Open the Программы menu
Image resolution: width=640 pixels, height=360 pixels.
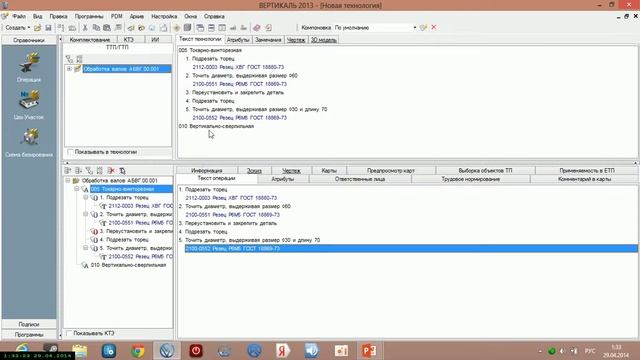(x=89, y=16)
